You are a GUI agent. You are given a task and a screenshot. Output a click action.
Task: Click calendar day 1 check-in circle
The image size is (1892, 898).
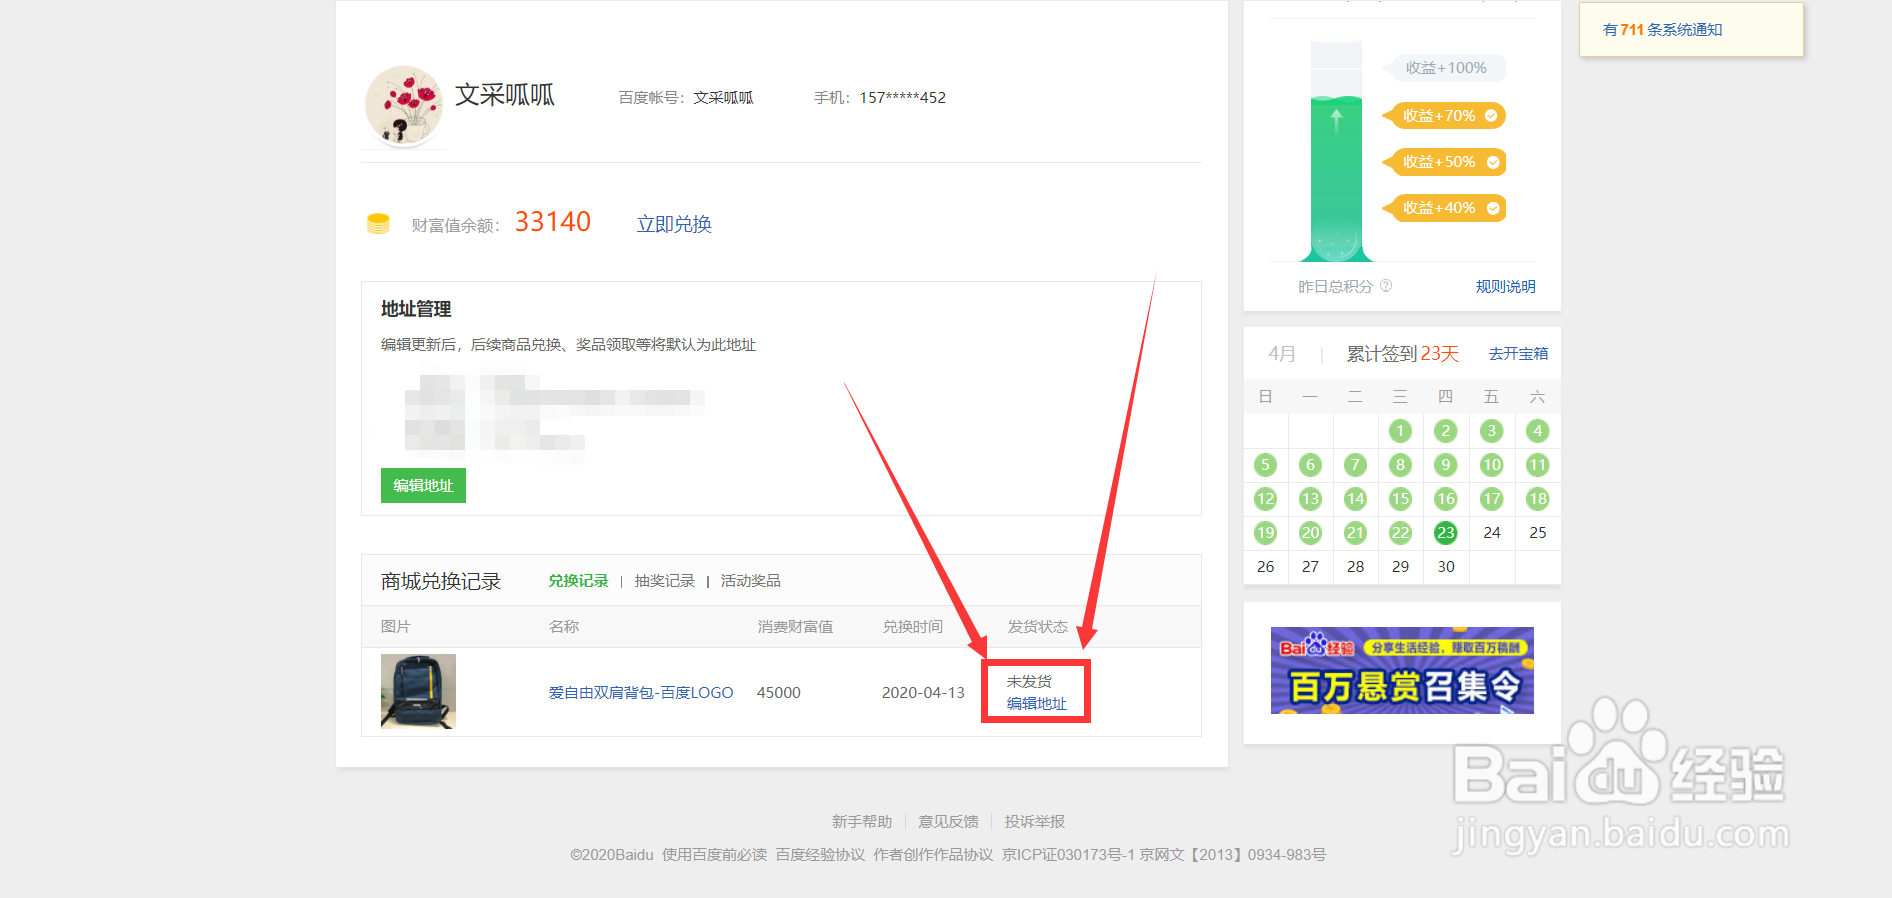pos(1400,431)
